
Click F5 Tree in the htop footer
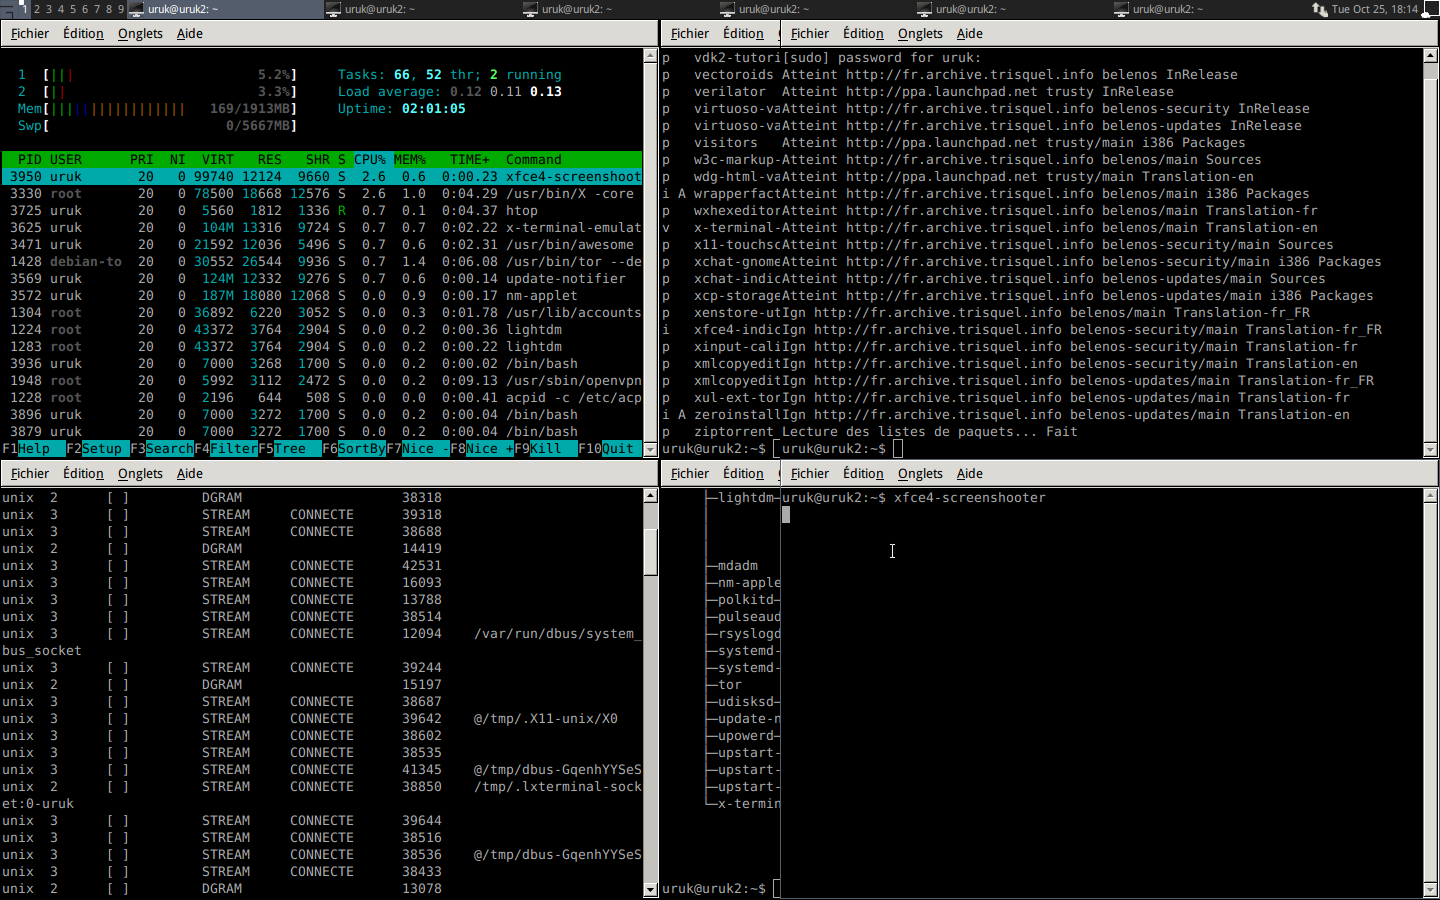(290, 448)
